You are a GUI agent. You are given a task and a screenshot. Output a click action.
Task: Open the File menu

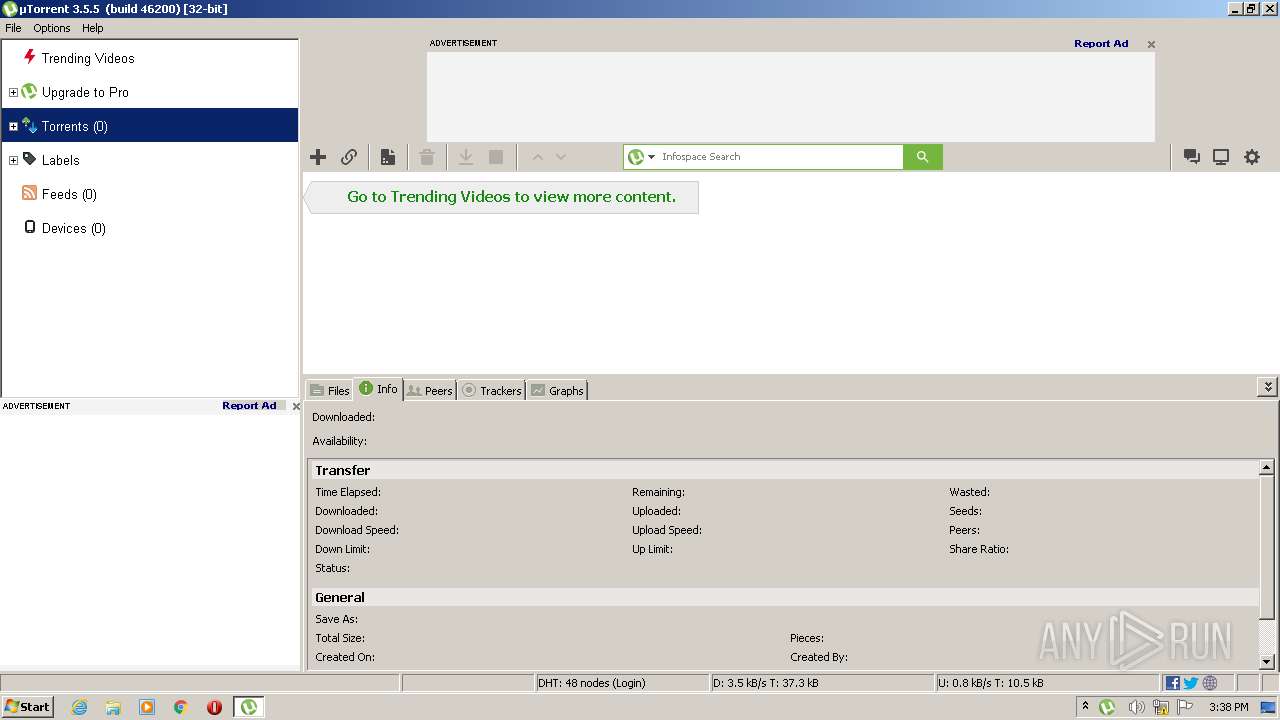point(13,28)
